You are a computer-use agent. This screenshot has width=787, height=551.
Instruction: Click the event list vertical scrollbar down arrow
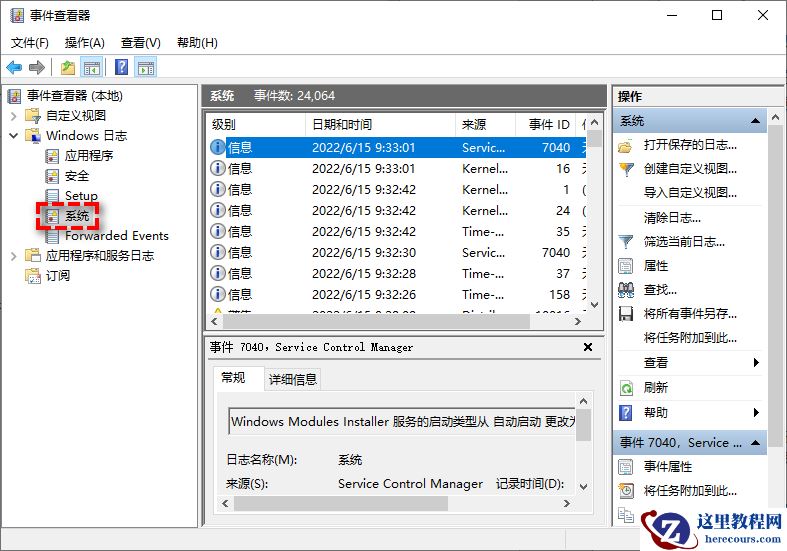pos(595,305)
